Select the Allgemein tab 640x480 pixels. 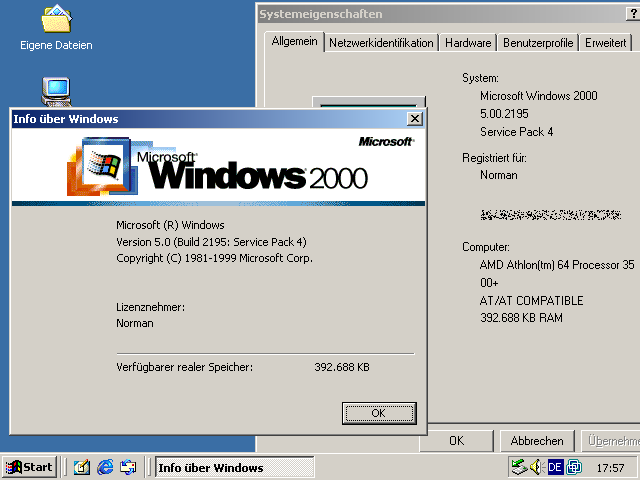click(294, 42)
